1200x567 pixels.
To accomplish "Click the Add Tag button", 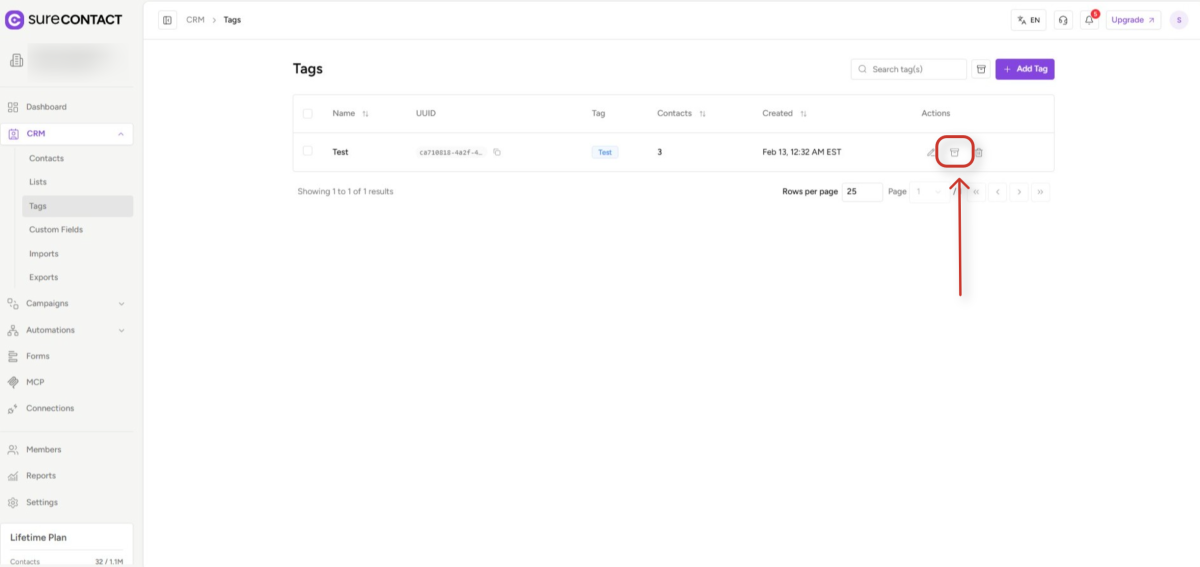I will [x=1025, y=69].
